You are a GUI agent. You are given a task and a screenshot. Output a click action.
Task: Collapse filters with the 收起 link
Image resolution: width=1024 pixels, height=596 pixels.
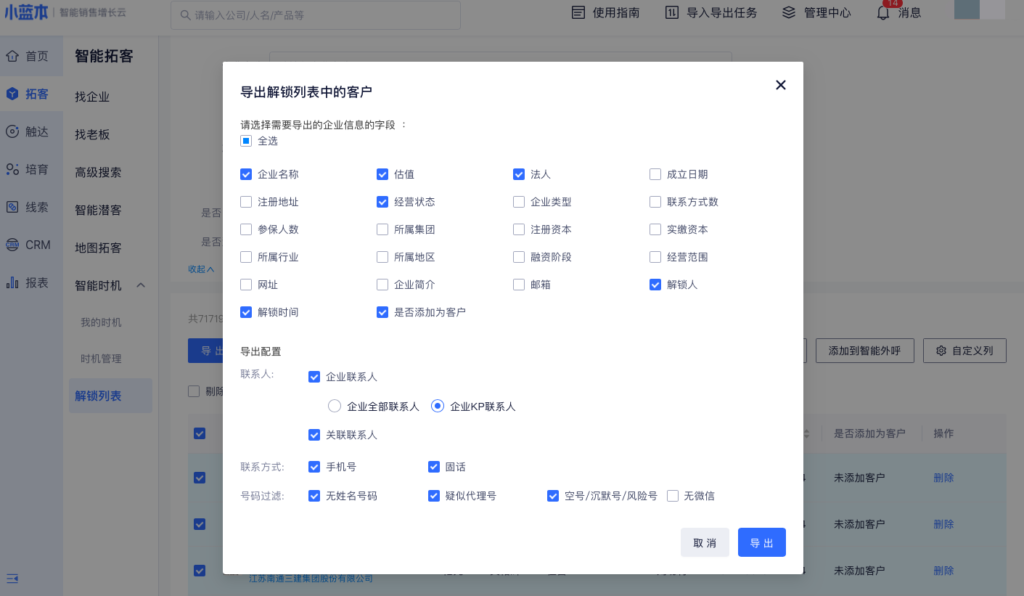[200, 269]
